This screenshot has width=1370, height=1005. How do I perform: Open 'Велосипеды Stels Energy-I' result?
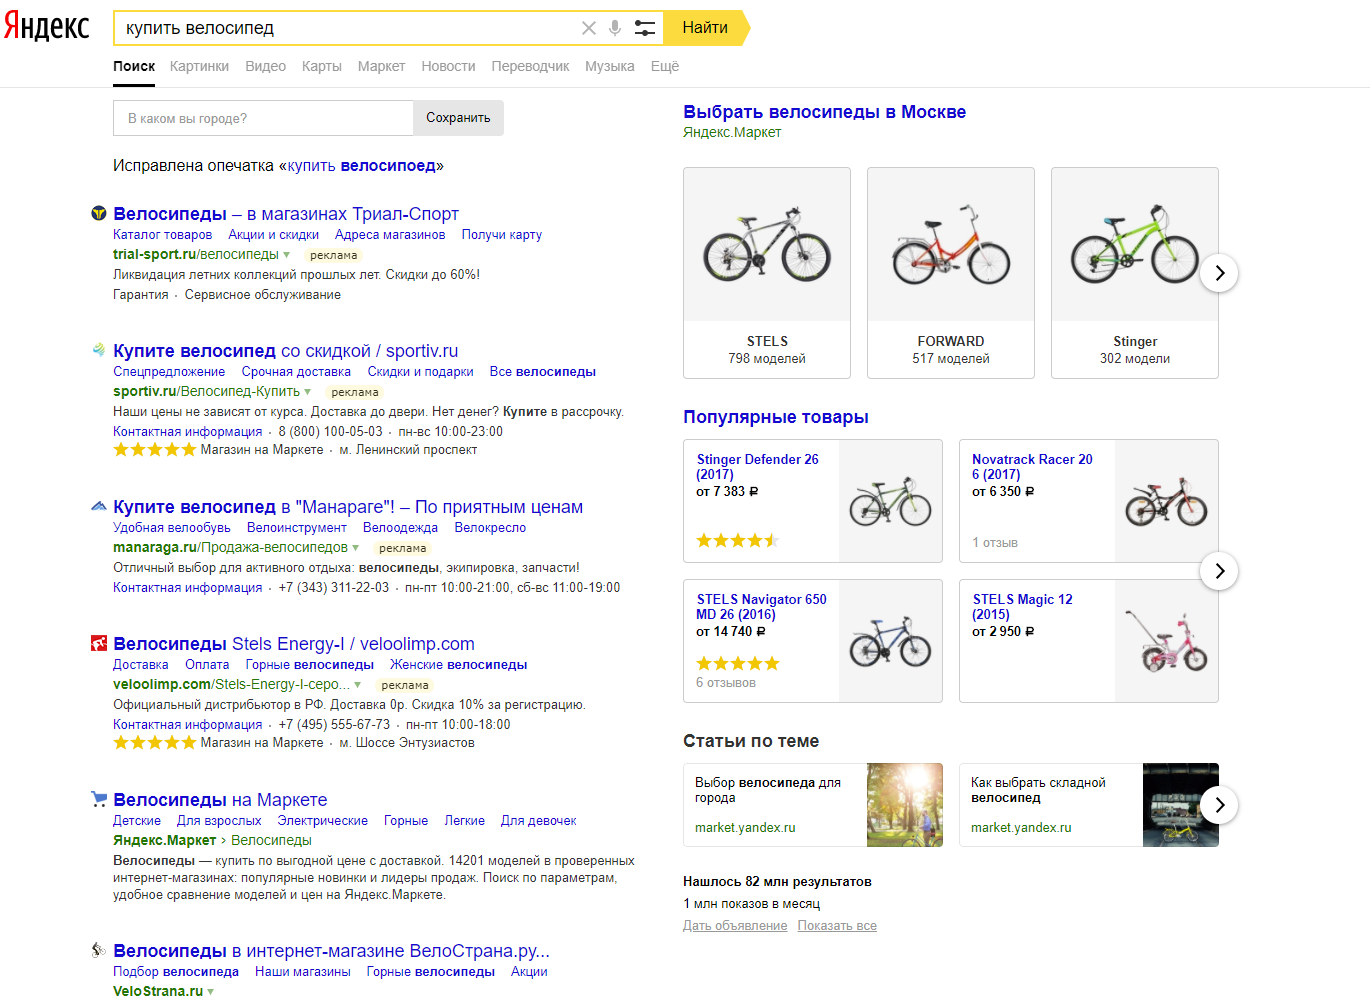tap(294, 644)
